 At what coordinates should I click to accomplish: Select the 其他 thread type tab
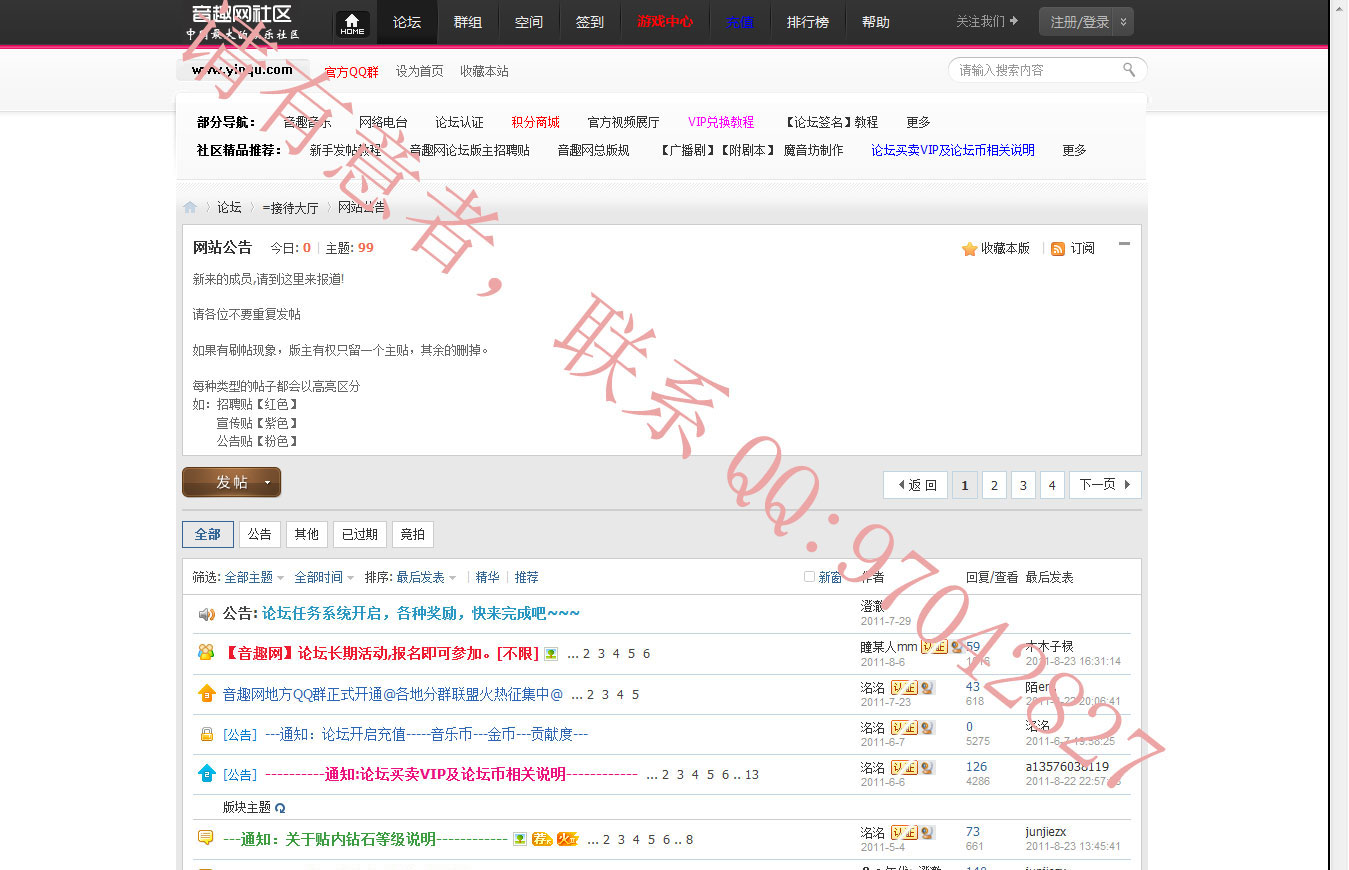pyautogui.click(x=307, y=534)
